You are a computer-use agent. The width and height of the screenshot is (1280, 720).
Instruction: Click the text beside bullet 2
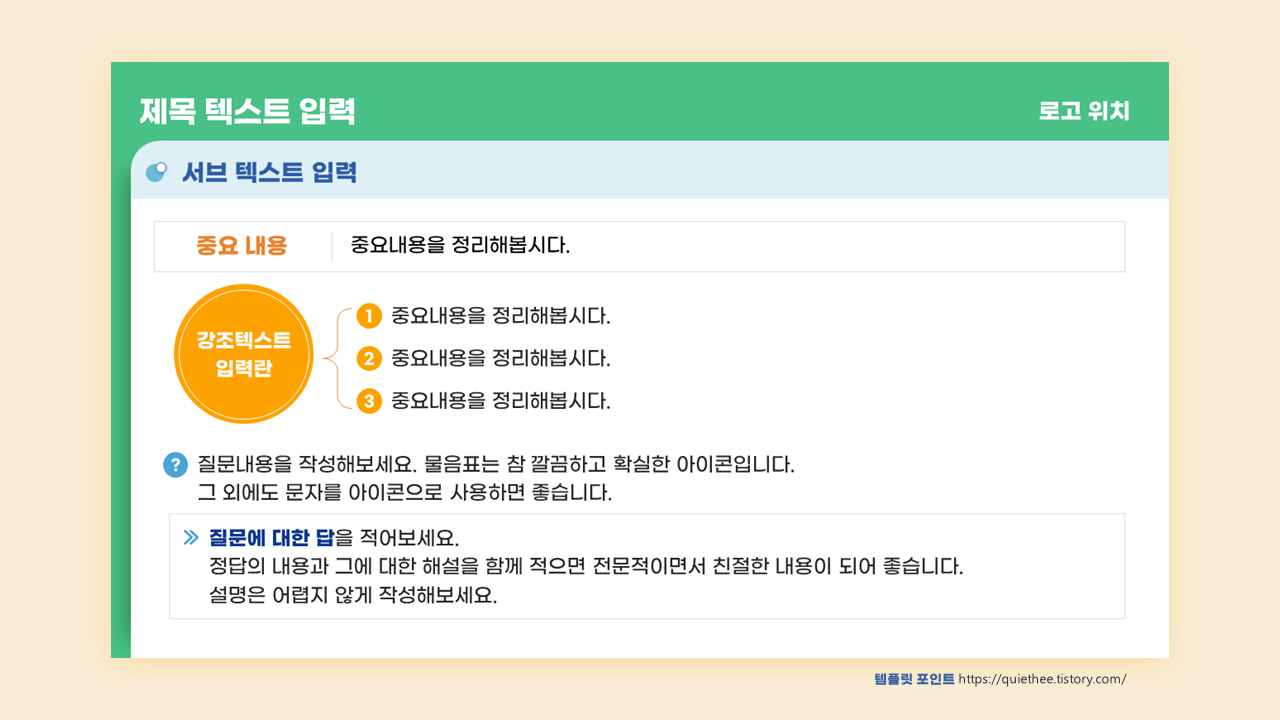click(x=500, y=358)
